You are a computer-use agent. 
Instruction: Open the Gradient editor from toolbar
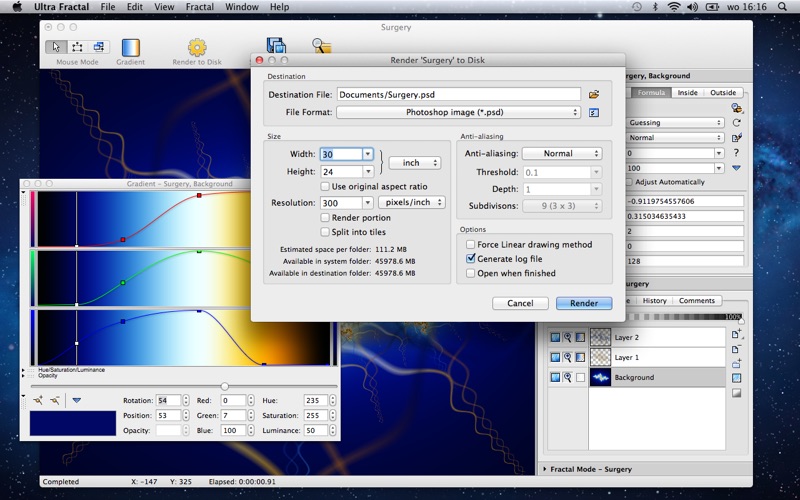click(x=131, y=47)
